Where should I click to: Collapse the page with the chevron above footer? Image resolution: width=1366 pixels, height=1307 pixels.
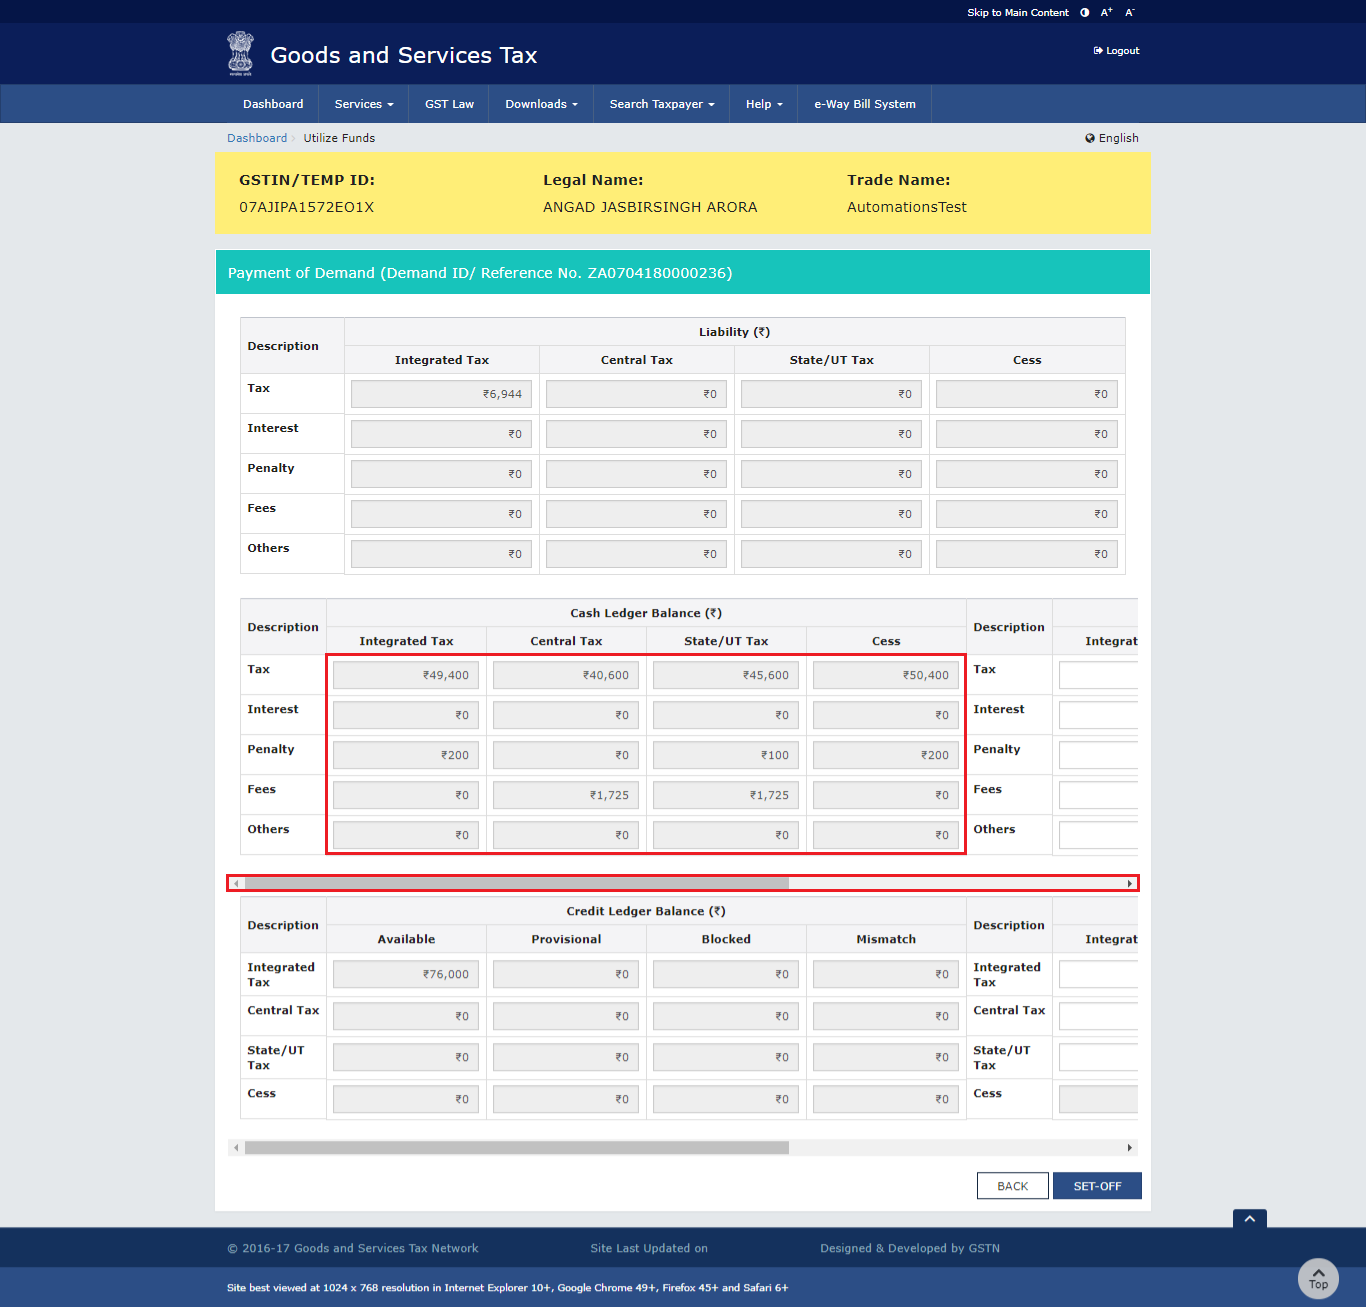point(1249,1219)
